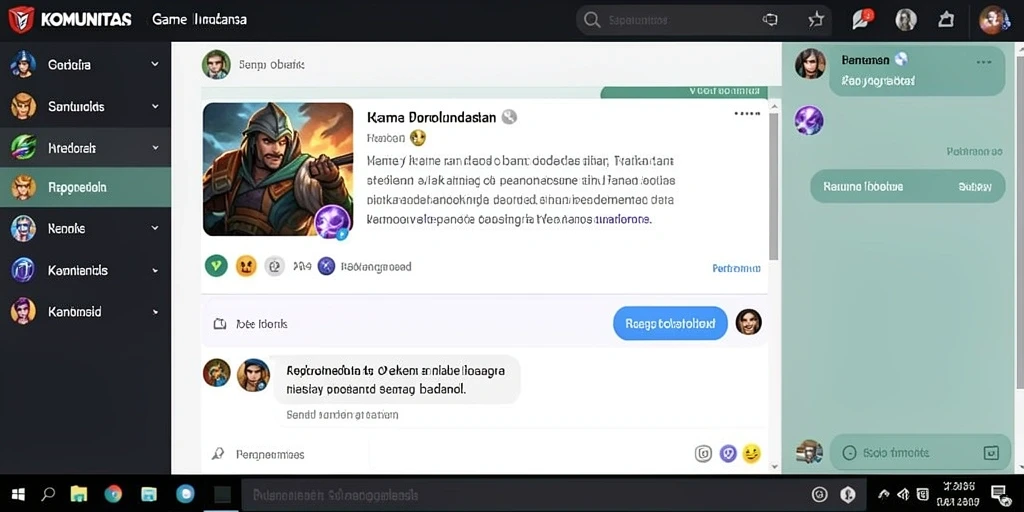
Task: Click the author avatar beside 'Senpp obiarits'
Action: [216, 64]
